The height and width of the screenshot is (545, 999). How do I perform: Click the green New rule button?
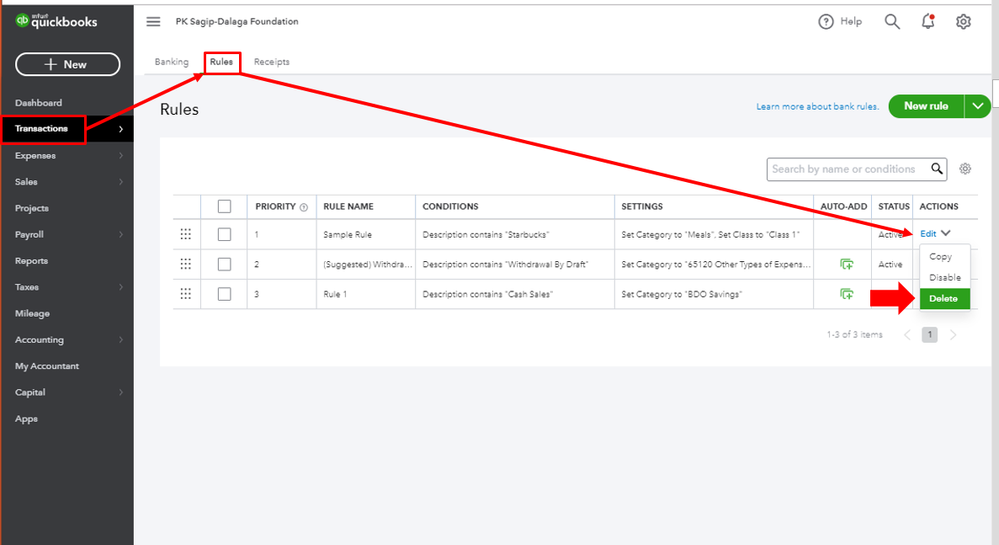(926, 106)
